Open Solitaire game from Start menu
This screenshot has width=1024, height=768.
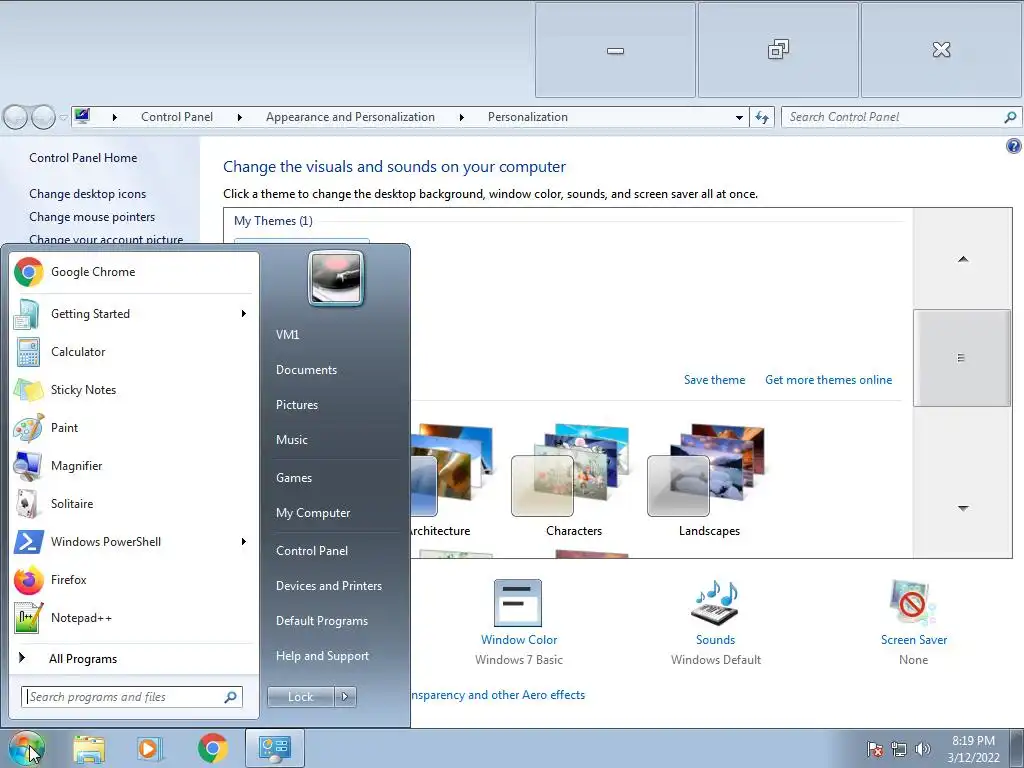click(x=134, y=504)
